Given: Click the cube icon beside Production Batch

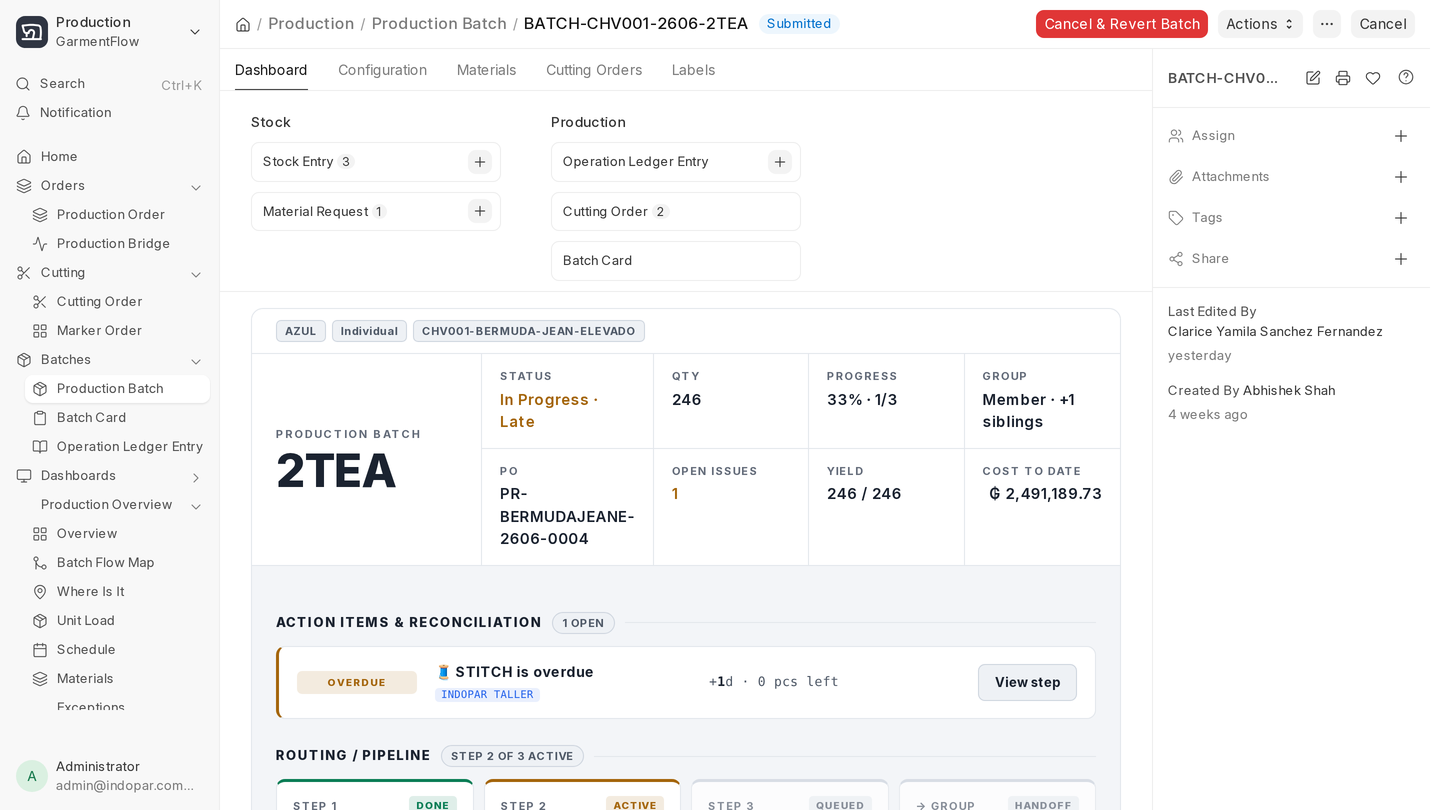Looking at the screenshot, I should pyautogui.click(x=40, y=389).
